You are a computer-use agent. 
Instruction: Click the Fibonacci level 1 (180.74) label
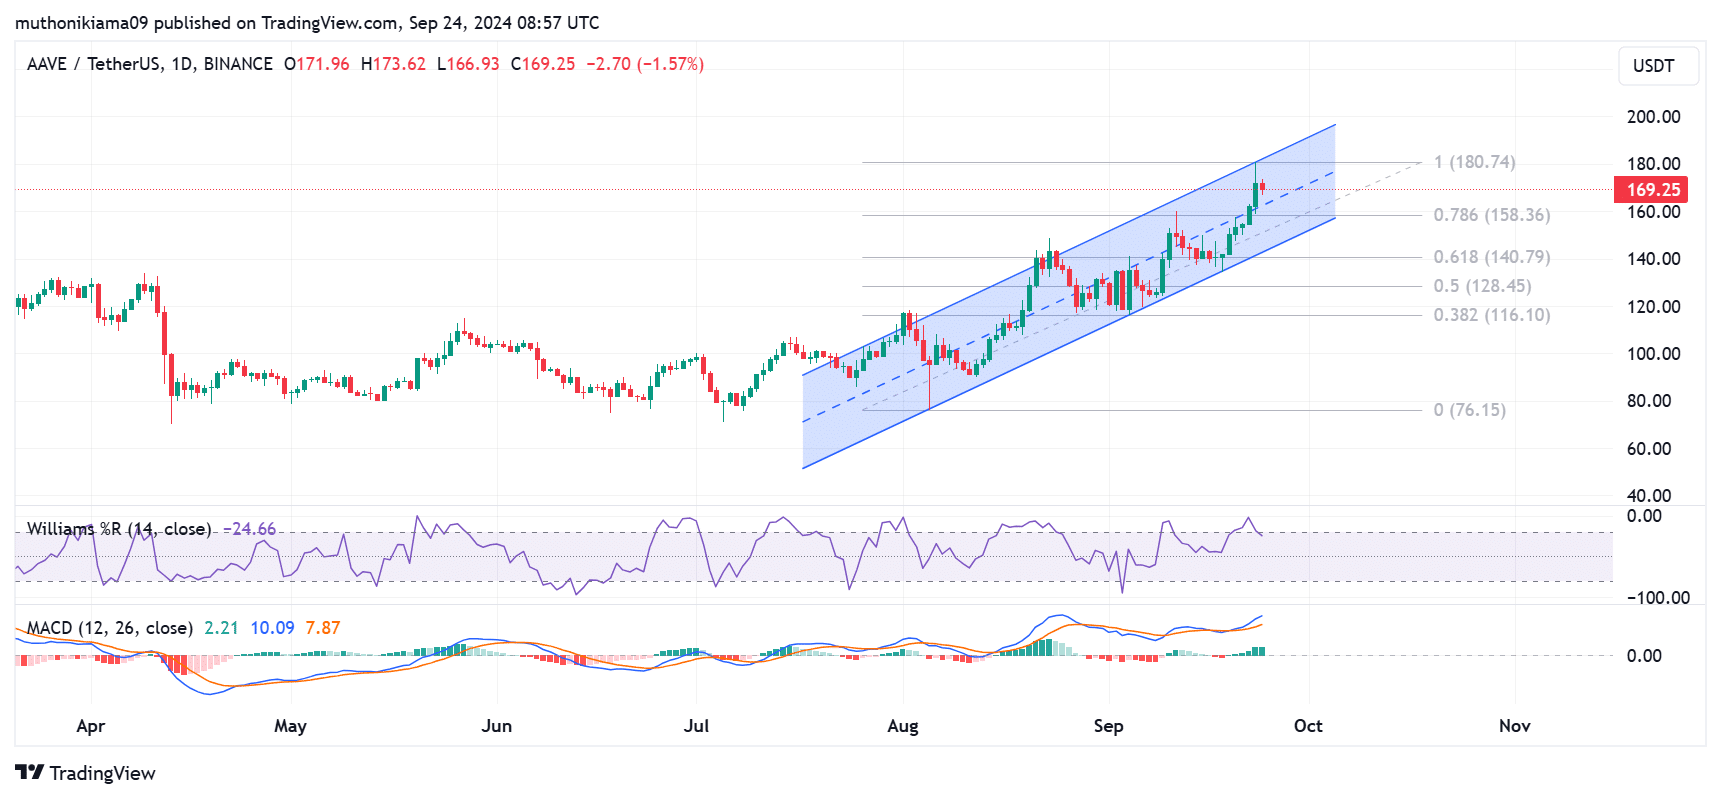(x=1474, y=162)
